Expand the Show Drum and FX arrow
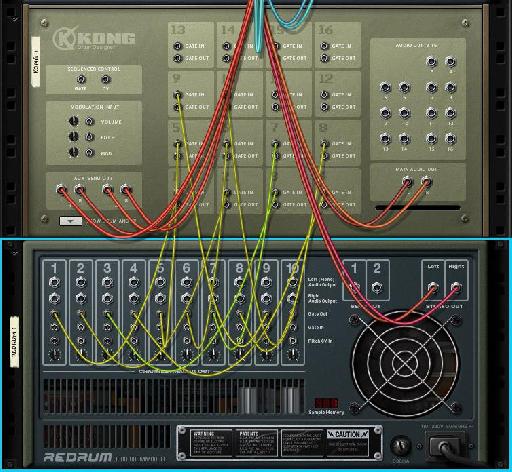The height and width of the screenshot is (472, 512). [x=71, y=221]
